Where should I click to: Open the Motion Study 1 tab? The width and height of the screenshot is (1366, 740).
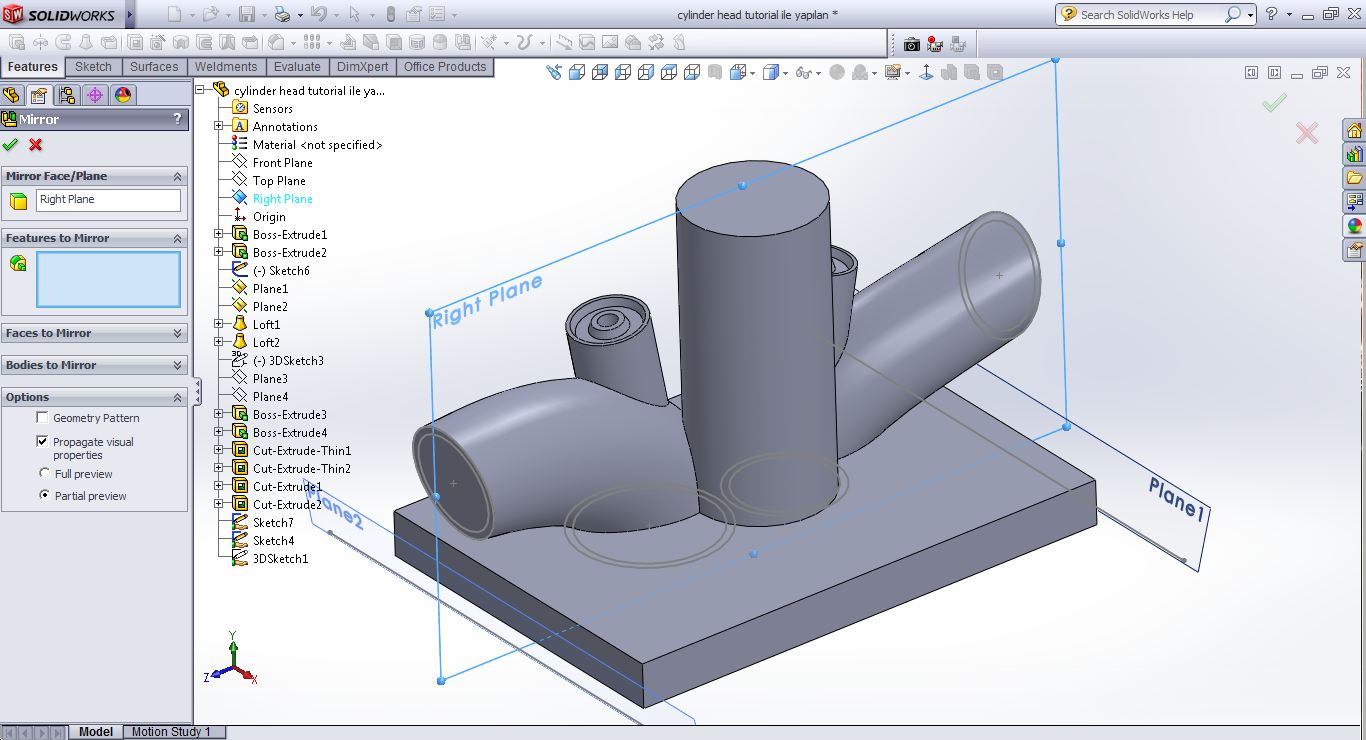click(171, 732)
